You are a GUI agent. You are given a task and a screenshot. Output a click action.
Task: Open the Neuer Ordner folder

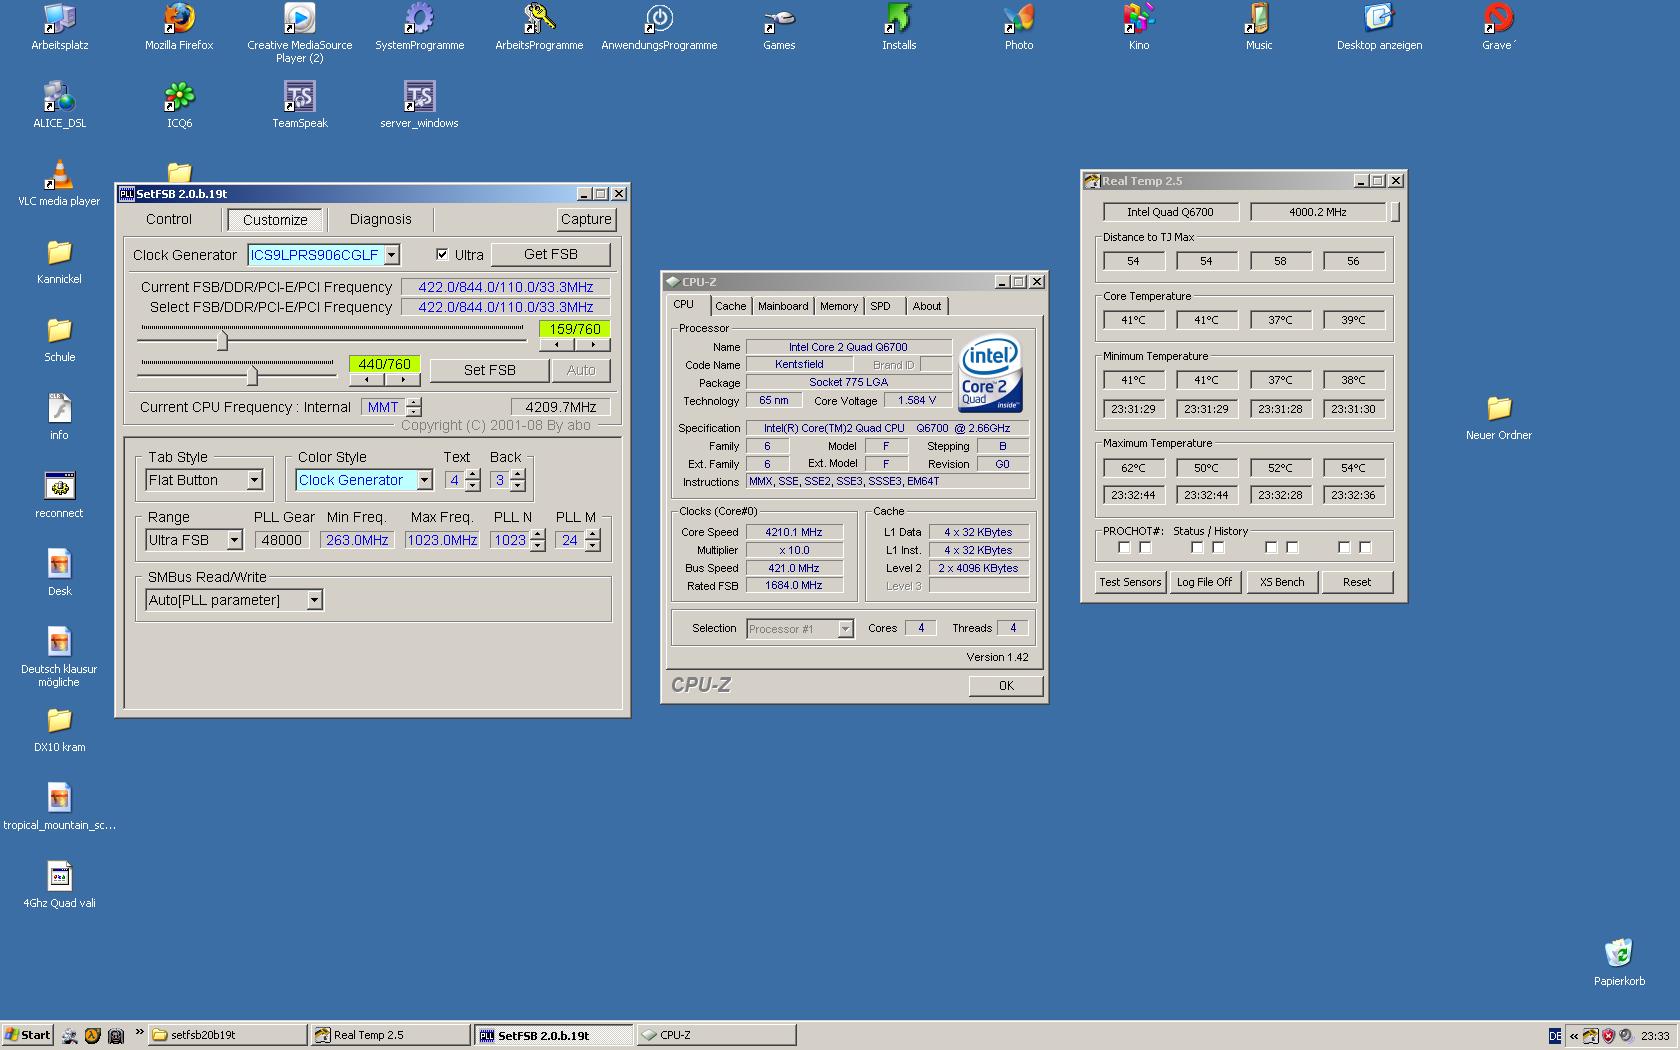(x=1499, y=416)
